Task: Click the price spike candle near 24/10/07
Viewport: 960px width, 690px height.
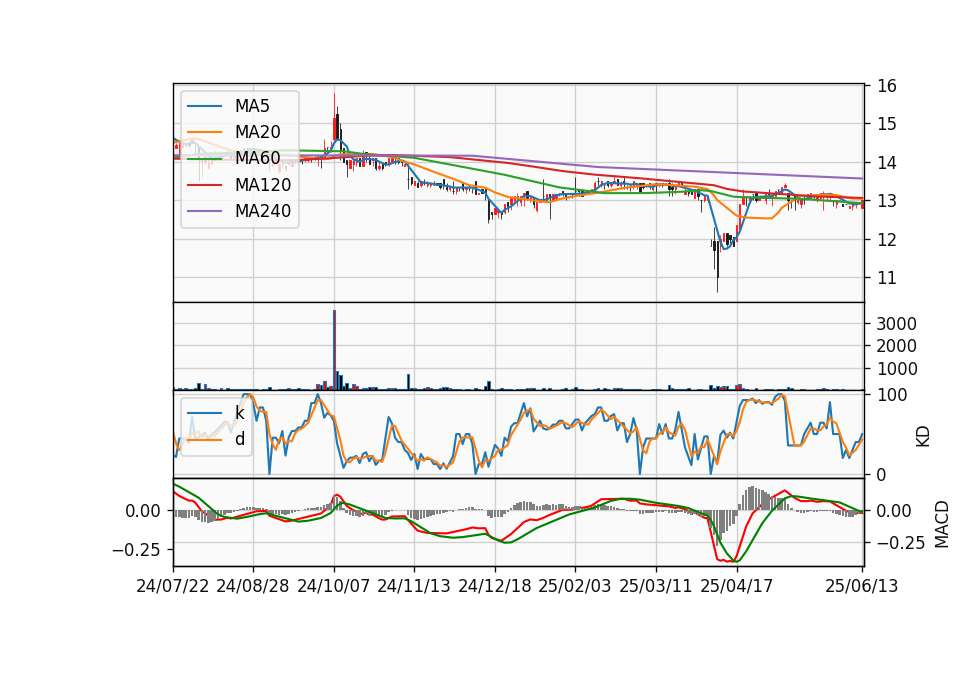Action: 334,116
